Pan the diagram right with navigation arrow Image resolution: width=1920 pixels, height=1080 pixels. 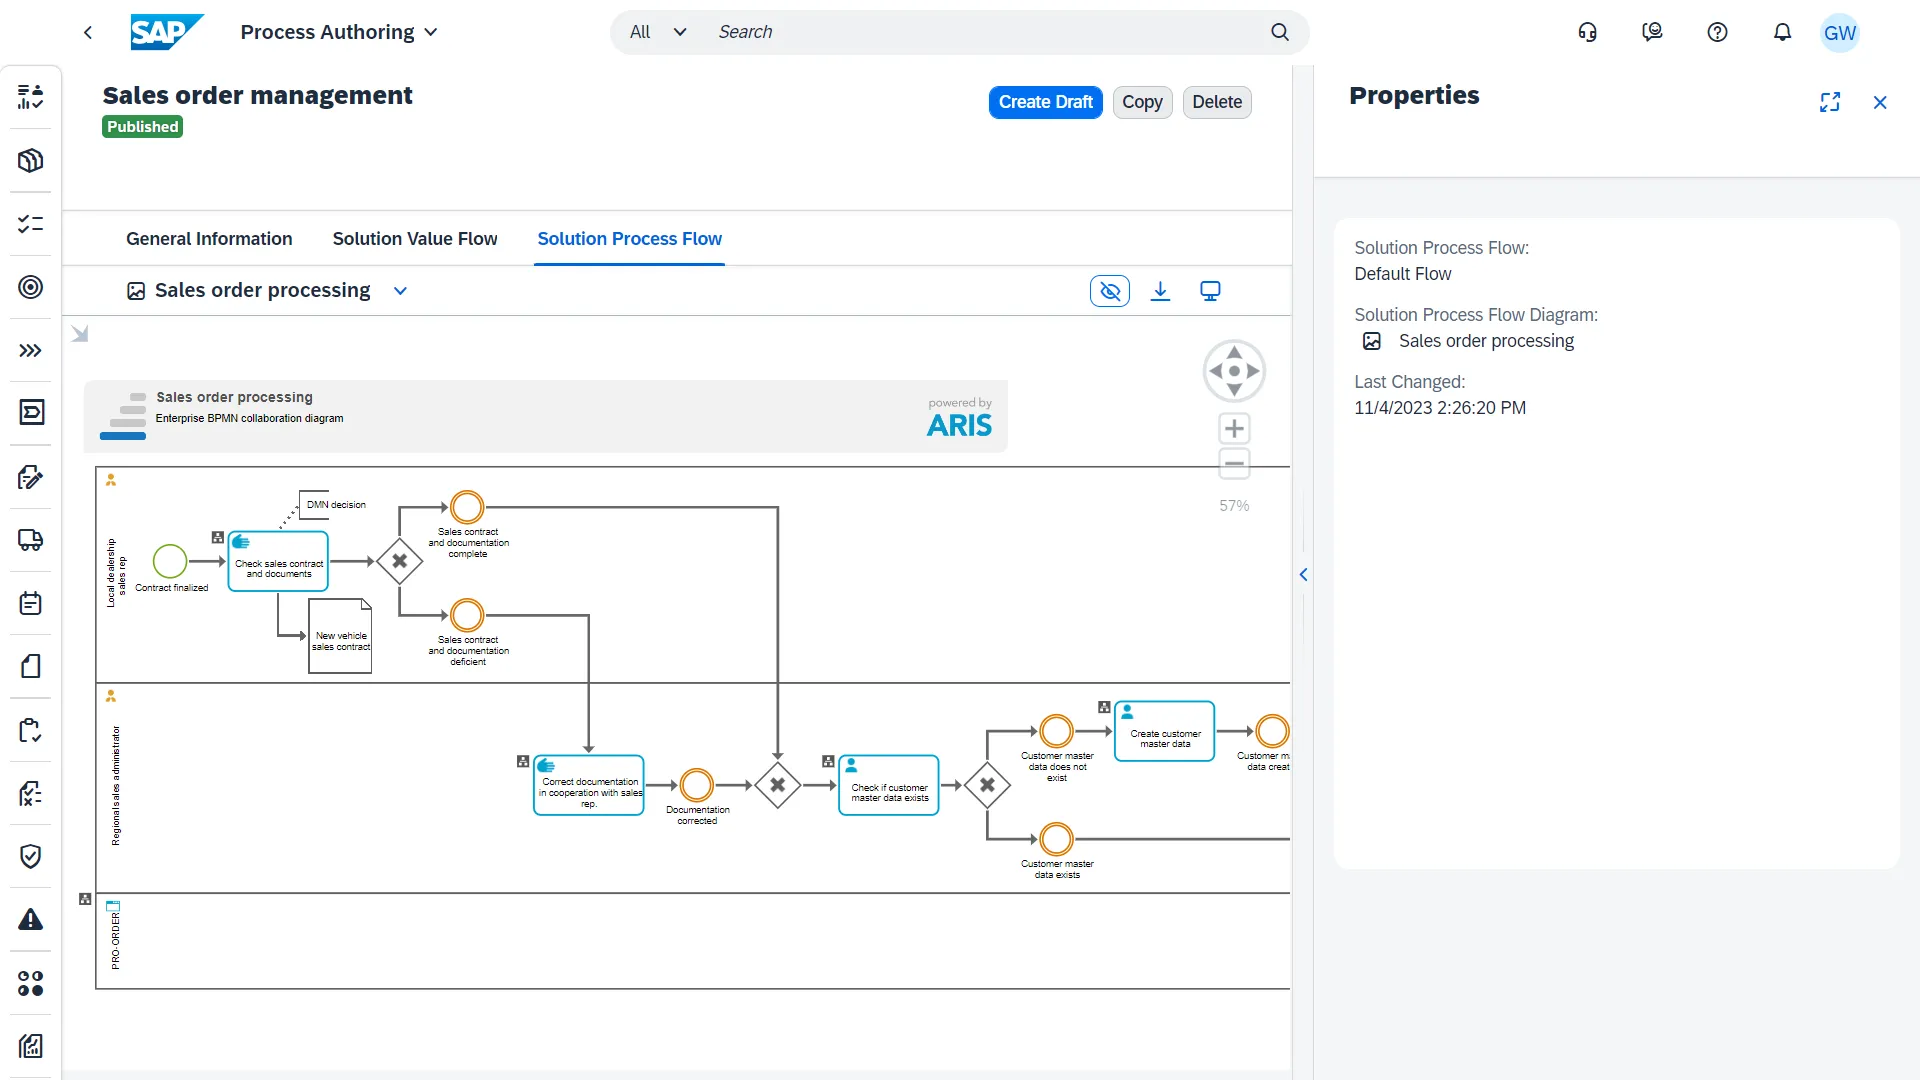click(x=1253, y=371)
